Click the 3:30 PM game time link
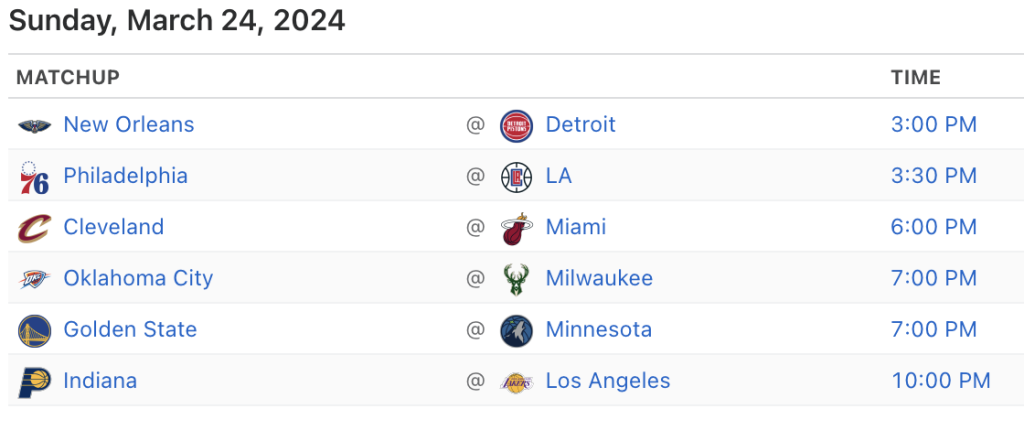Screen dimensions: 1024x430 pyautogui.click(x=934, y=176)
